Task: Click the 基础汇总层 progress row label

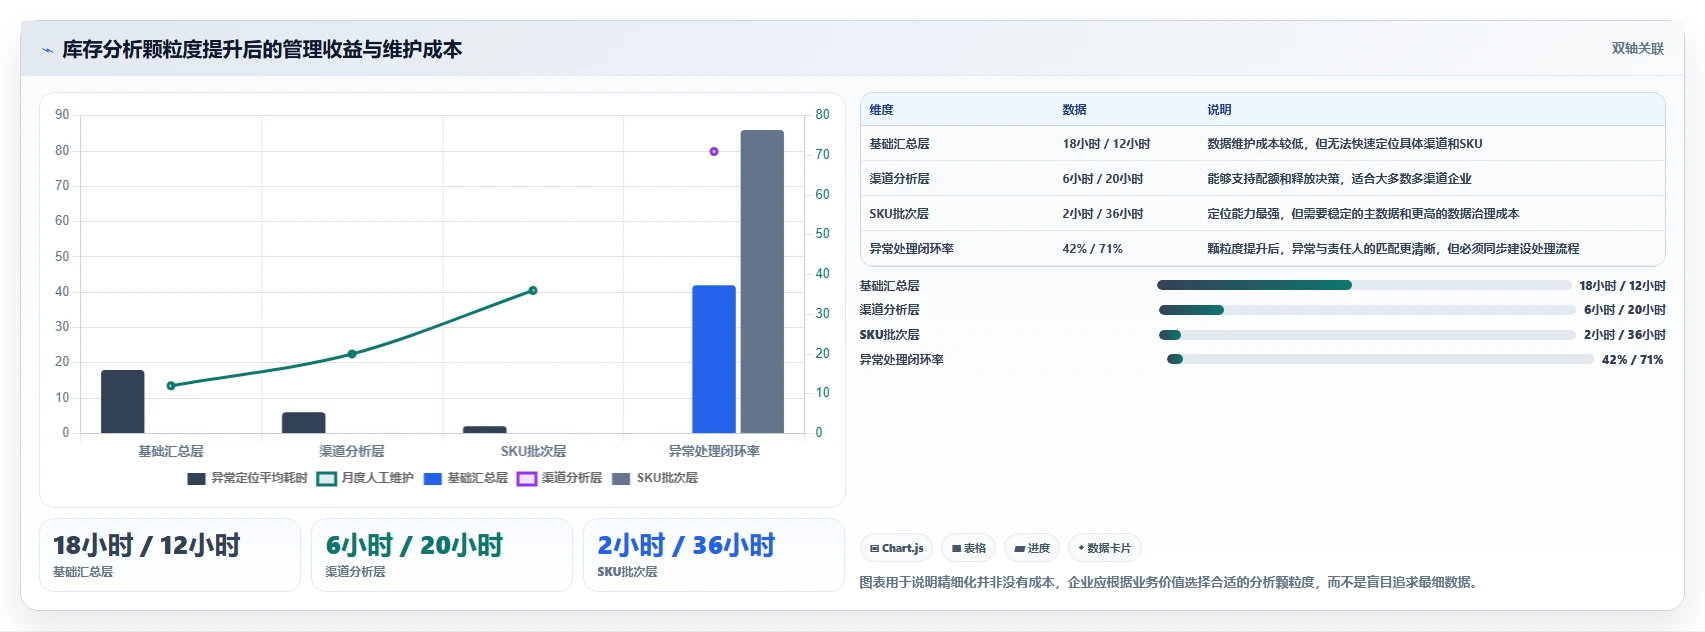Action: point(889,286)
